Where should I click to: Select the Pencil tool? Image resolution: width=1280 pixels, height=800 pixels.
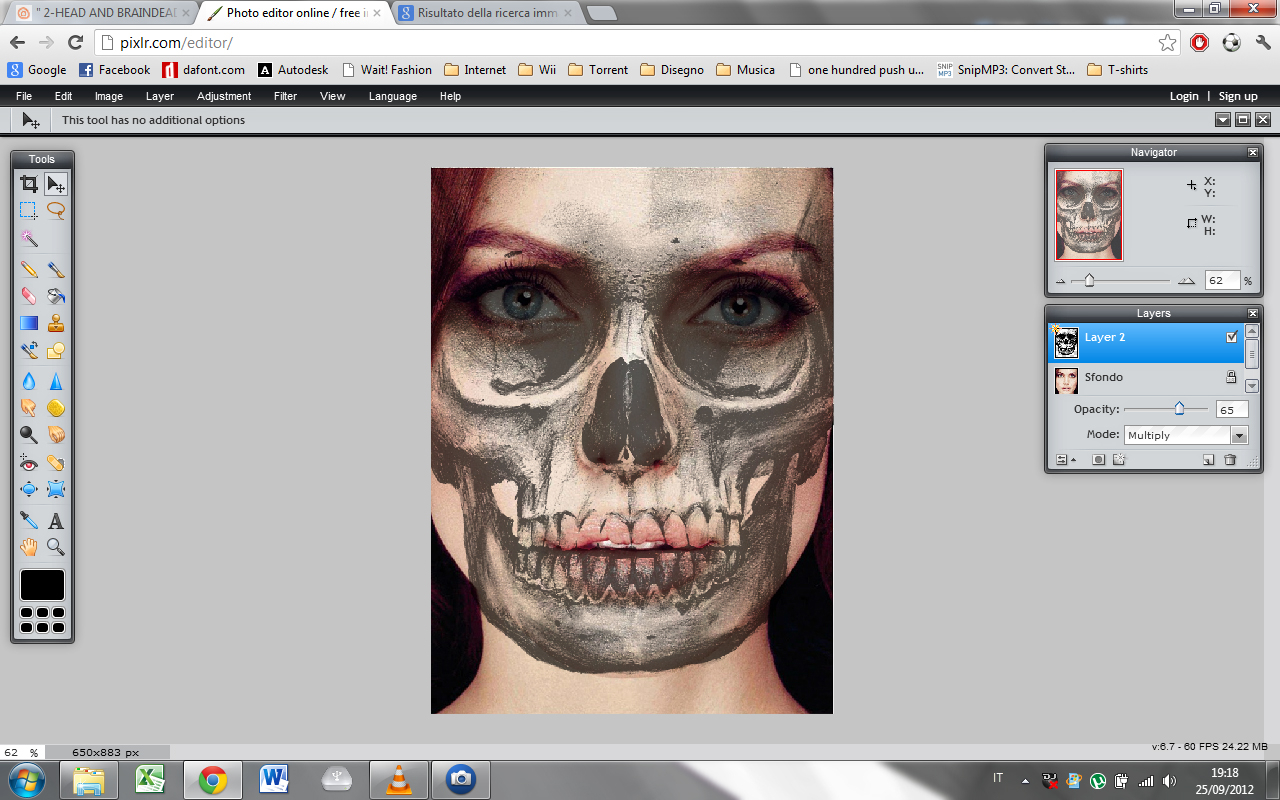(29, 269)
